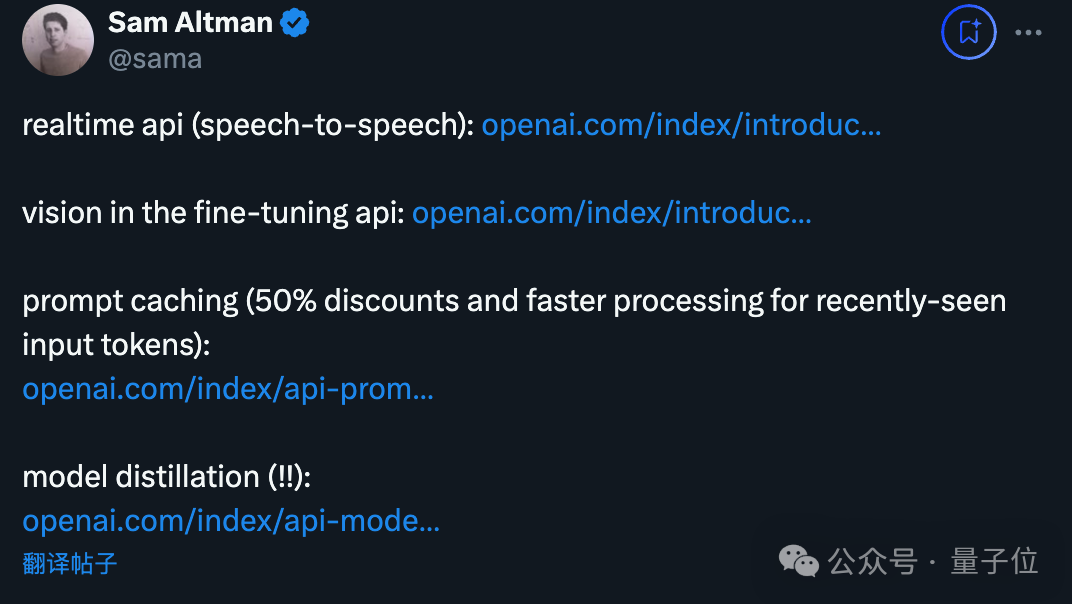Click the "model distillation (!!):" text
Screen dimensions: 1072x604
tap(167, 477)
